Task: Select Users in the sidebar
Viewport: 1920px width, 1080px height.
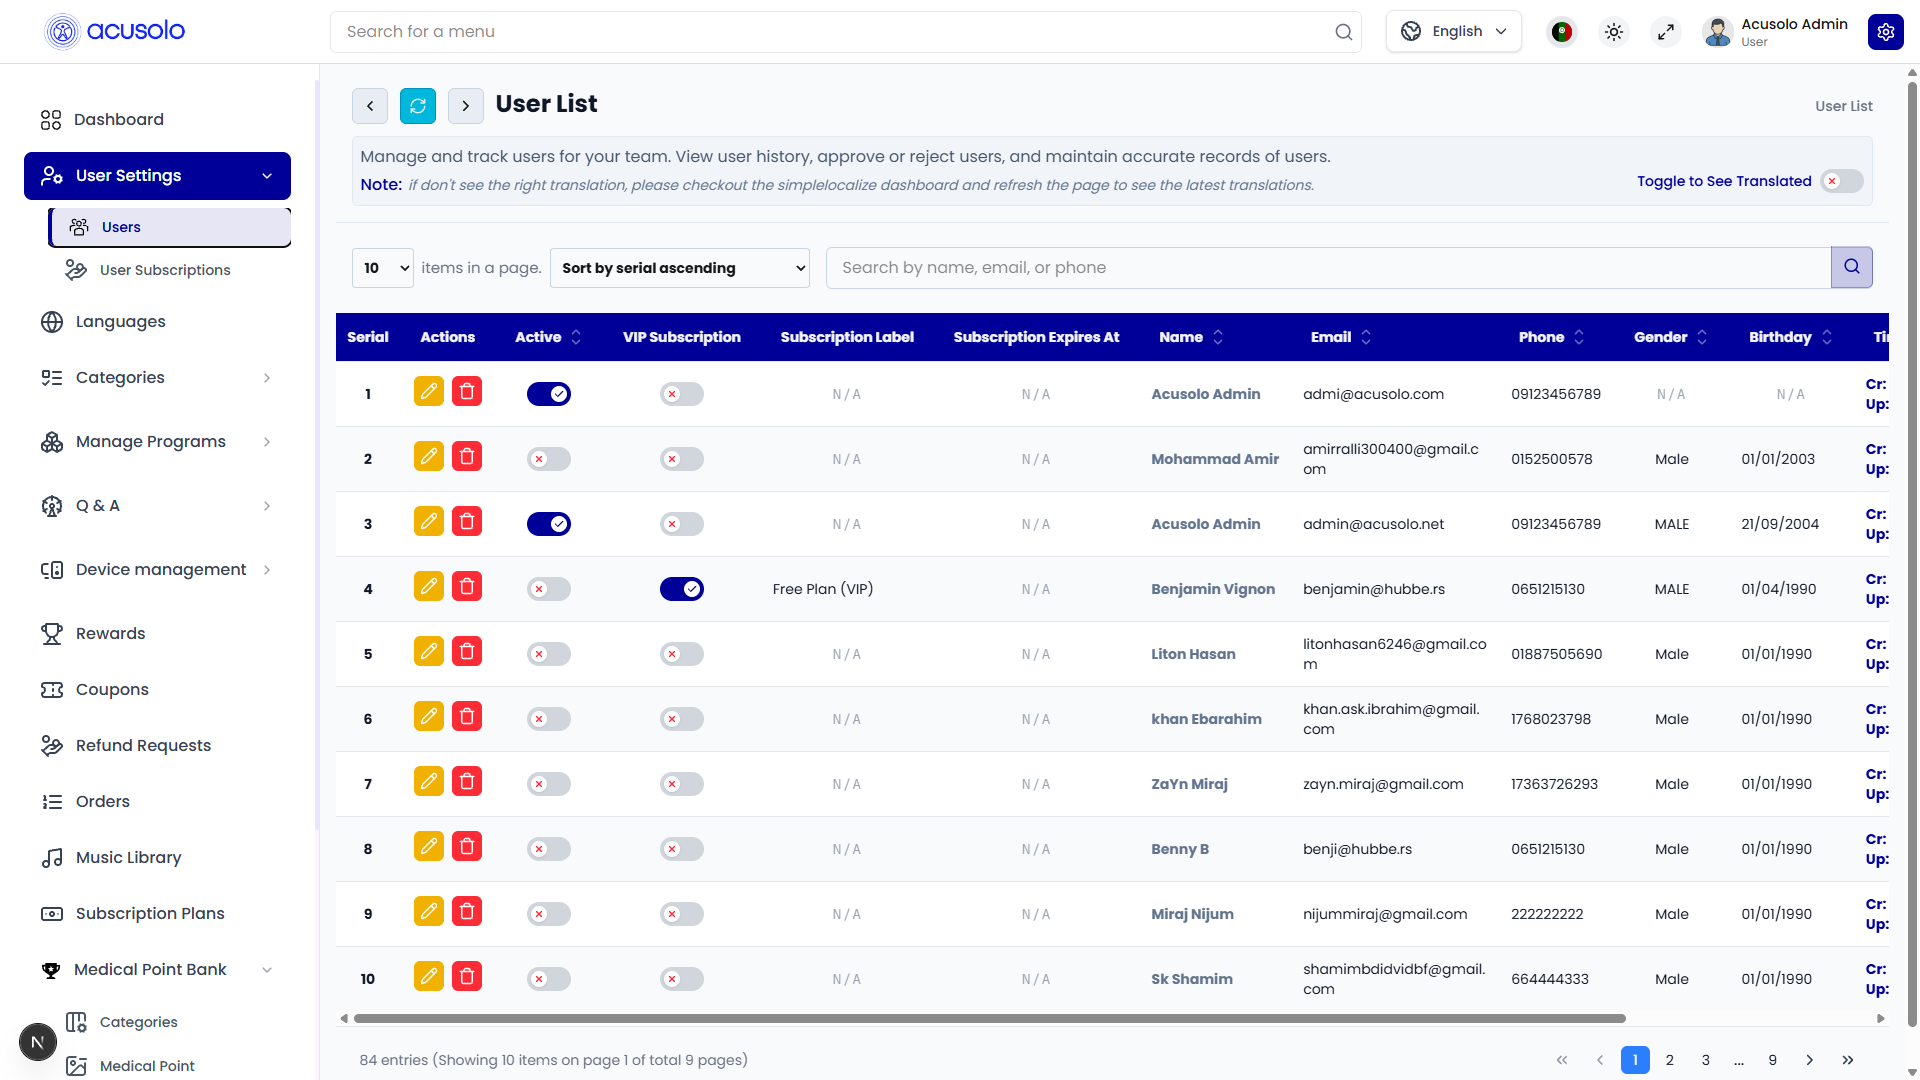Action: point(170,227)
